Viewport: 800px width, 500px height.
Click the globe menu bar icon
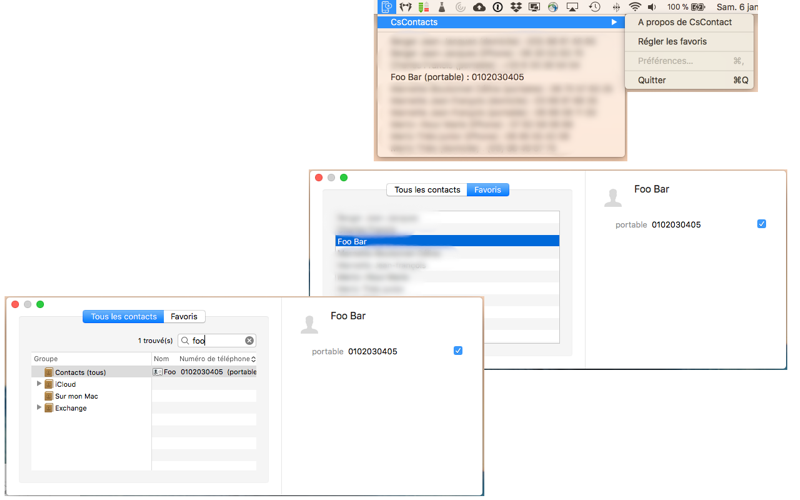pos(553,7)
